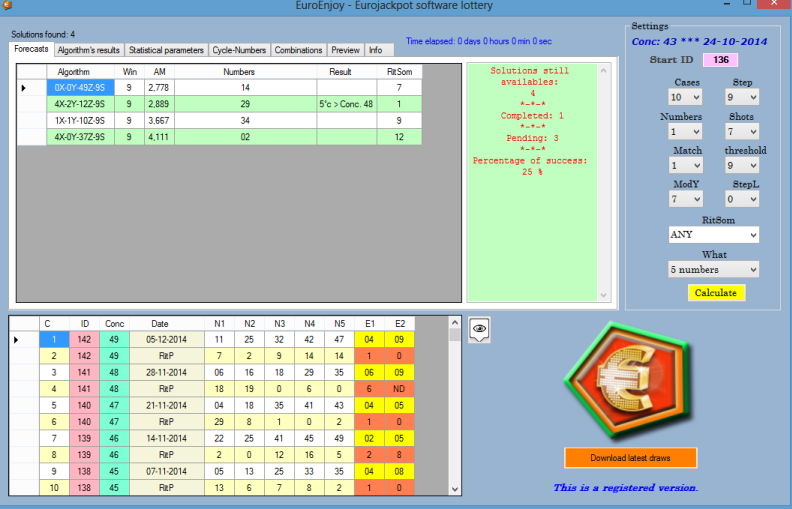792x509 pixels.
Task: Click the ND cell in E2 column
Action: [x=399, y=389]
